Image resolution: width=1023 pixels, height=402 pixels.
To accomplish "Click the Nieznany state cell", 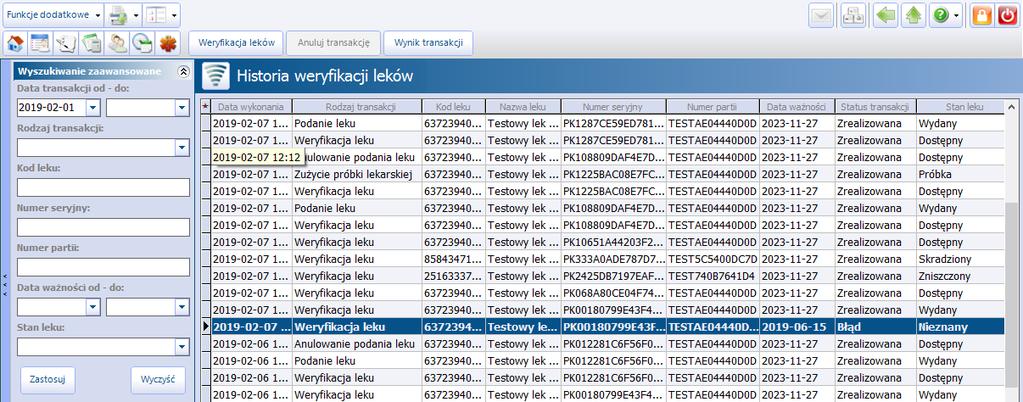I will coord(960,327).
